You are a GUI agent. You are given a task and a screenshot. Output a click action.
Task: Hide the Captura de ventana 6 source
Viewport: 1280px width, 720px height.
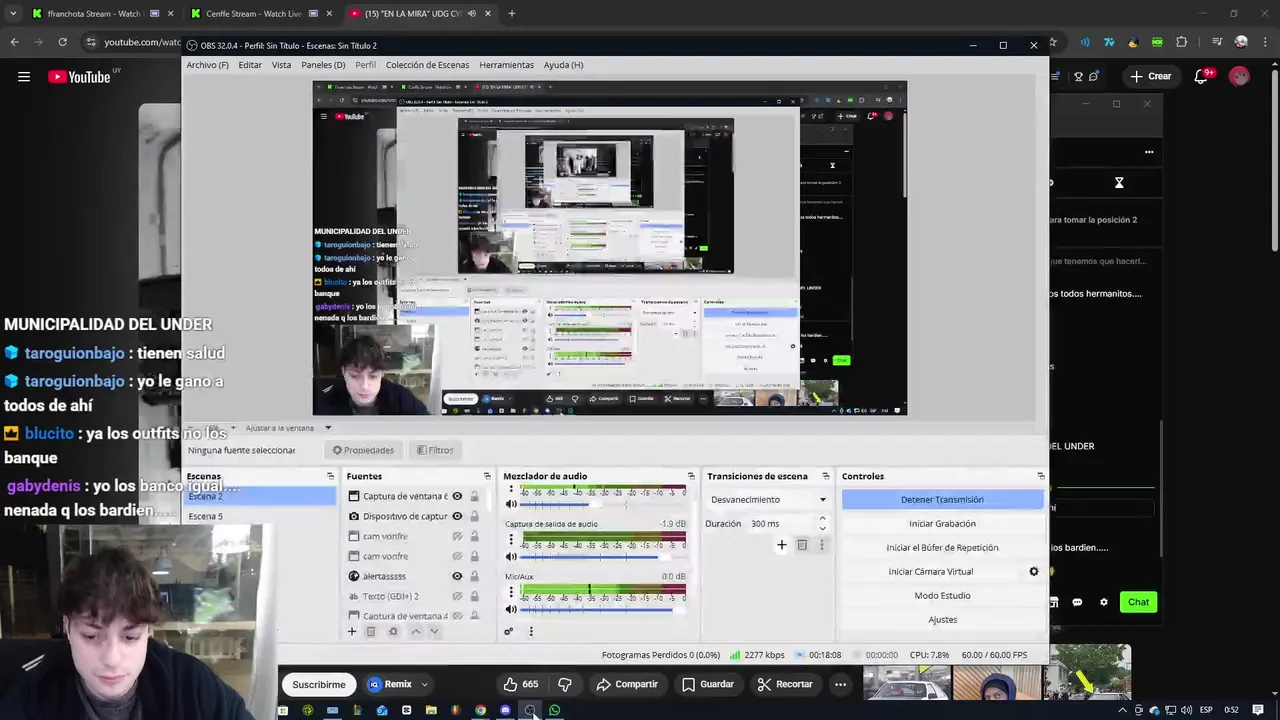457,496
